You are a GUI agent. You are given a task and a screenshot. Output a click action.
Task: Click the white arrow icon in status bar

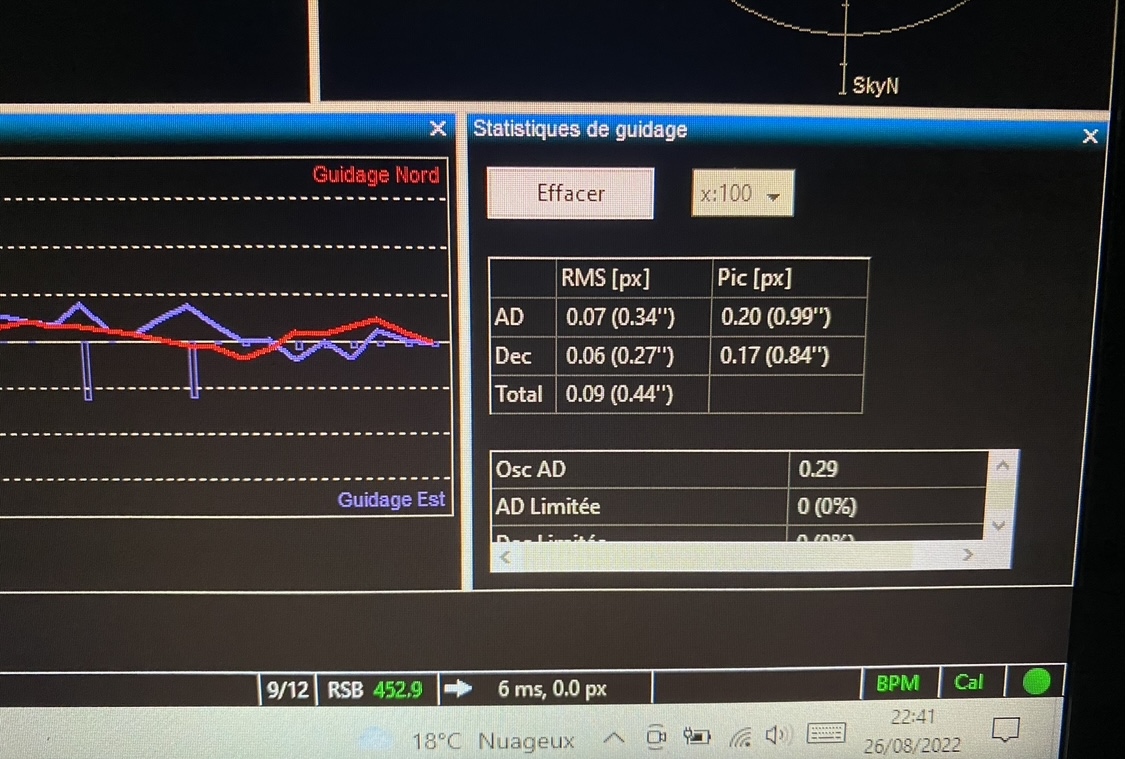[x=458, y=689]
